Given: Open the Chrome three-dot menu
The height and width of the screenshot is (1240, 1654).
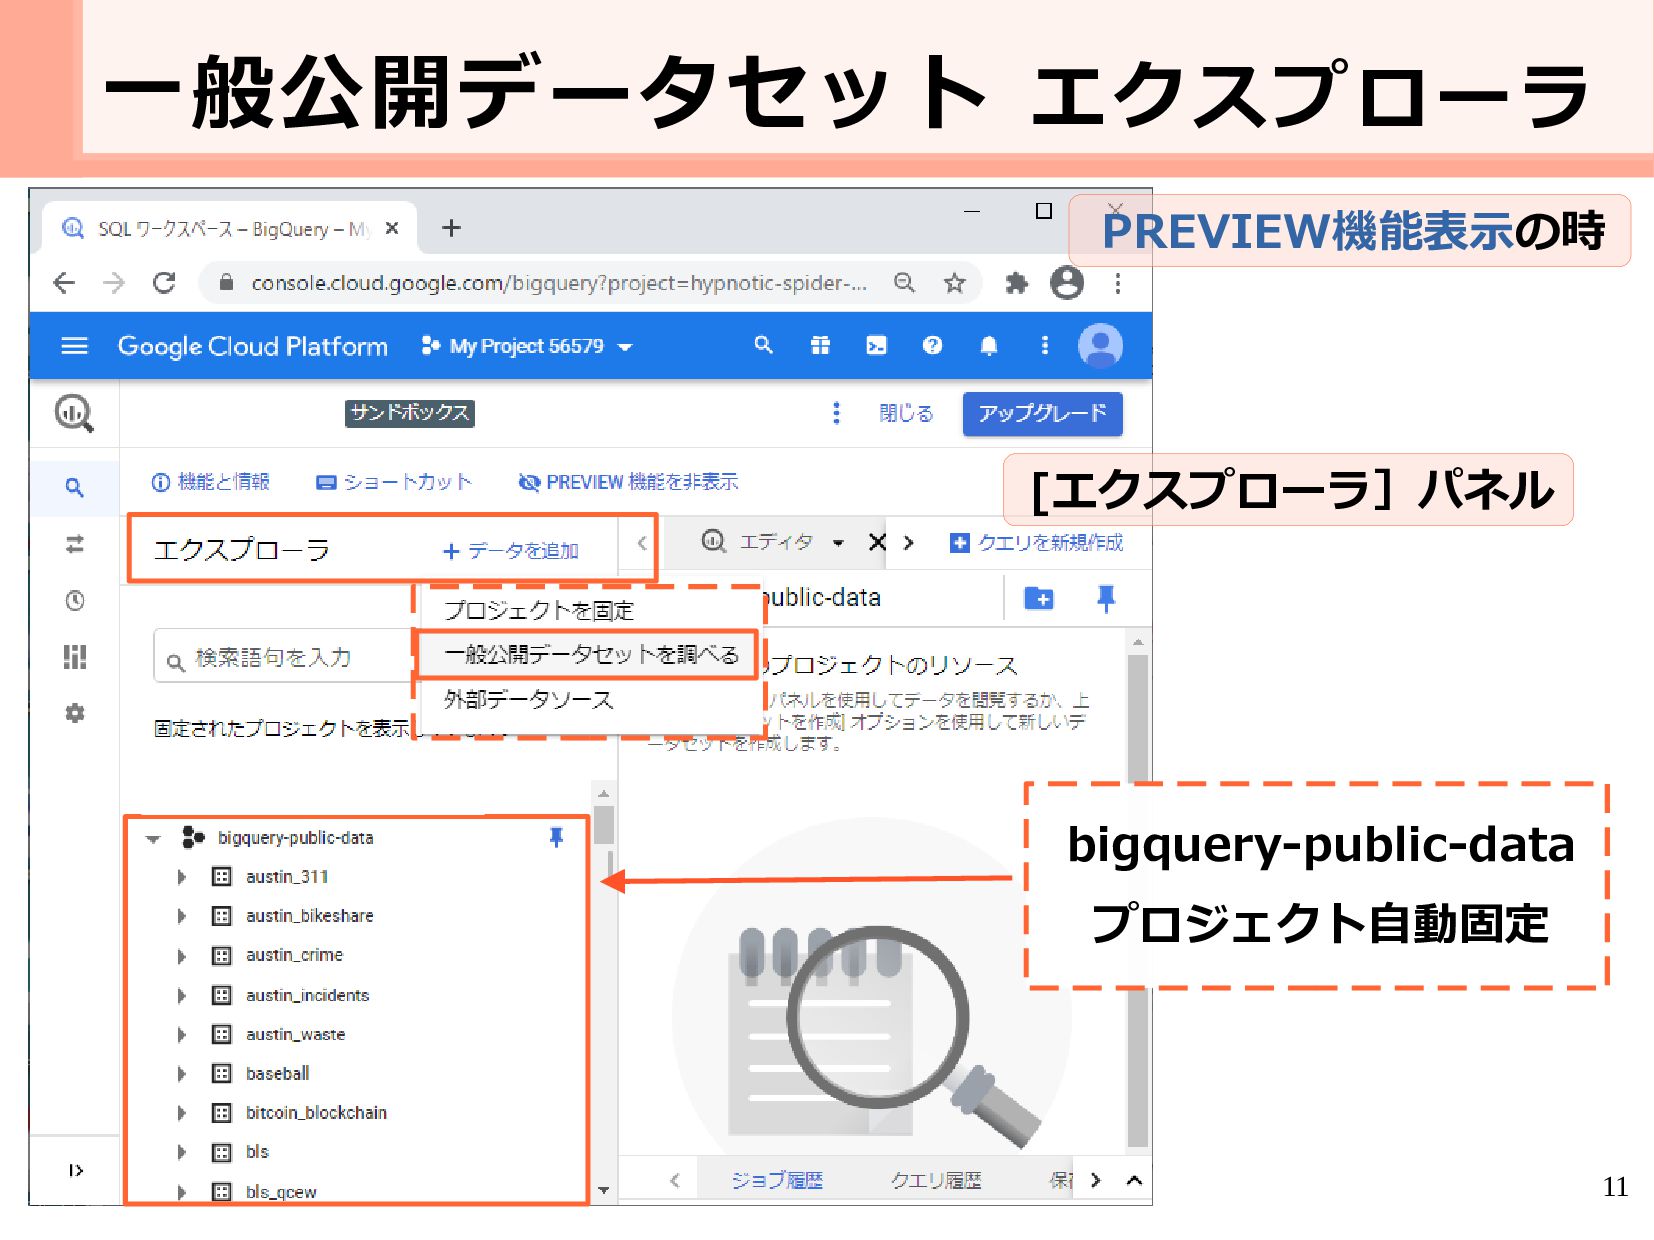Looking at the screenshot, I should click(x=1118, y=283).
